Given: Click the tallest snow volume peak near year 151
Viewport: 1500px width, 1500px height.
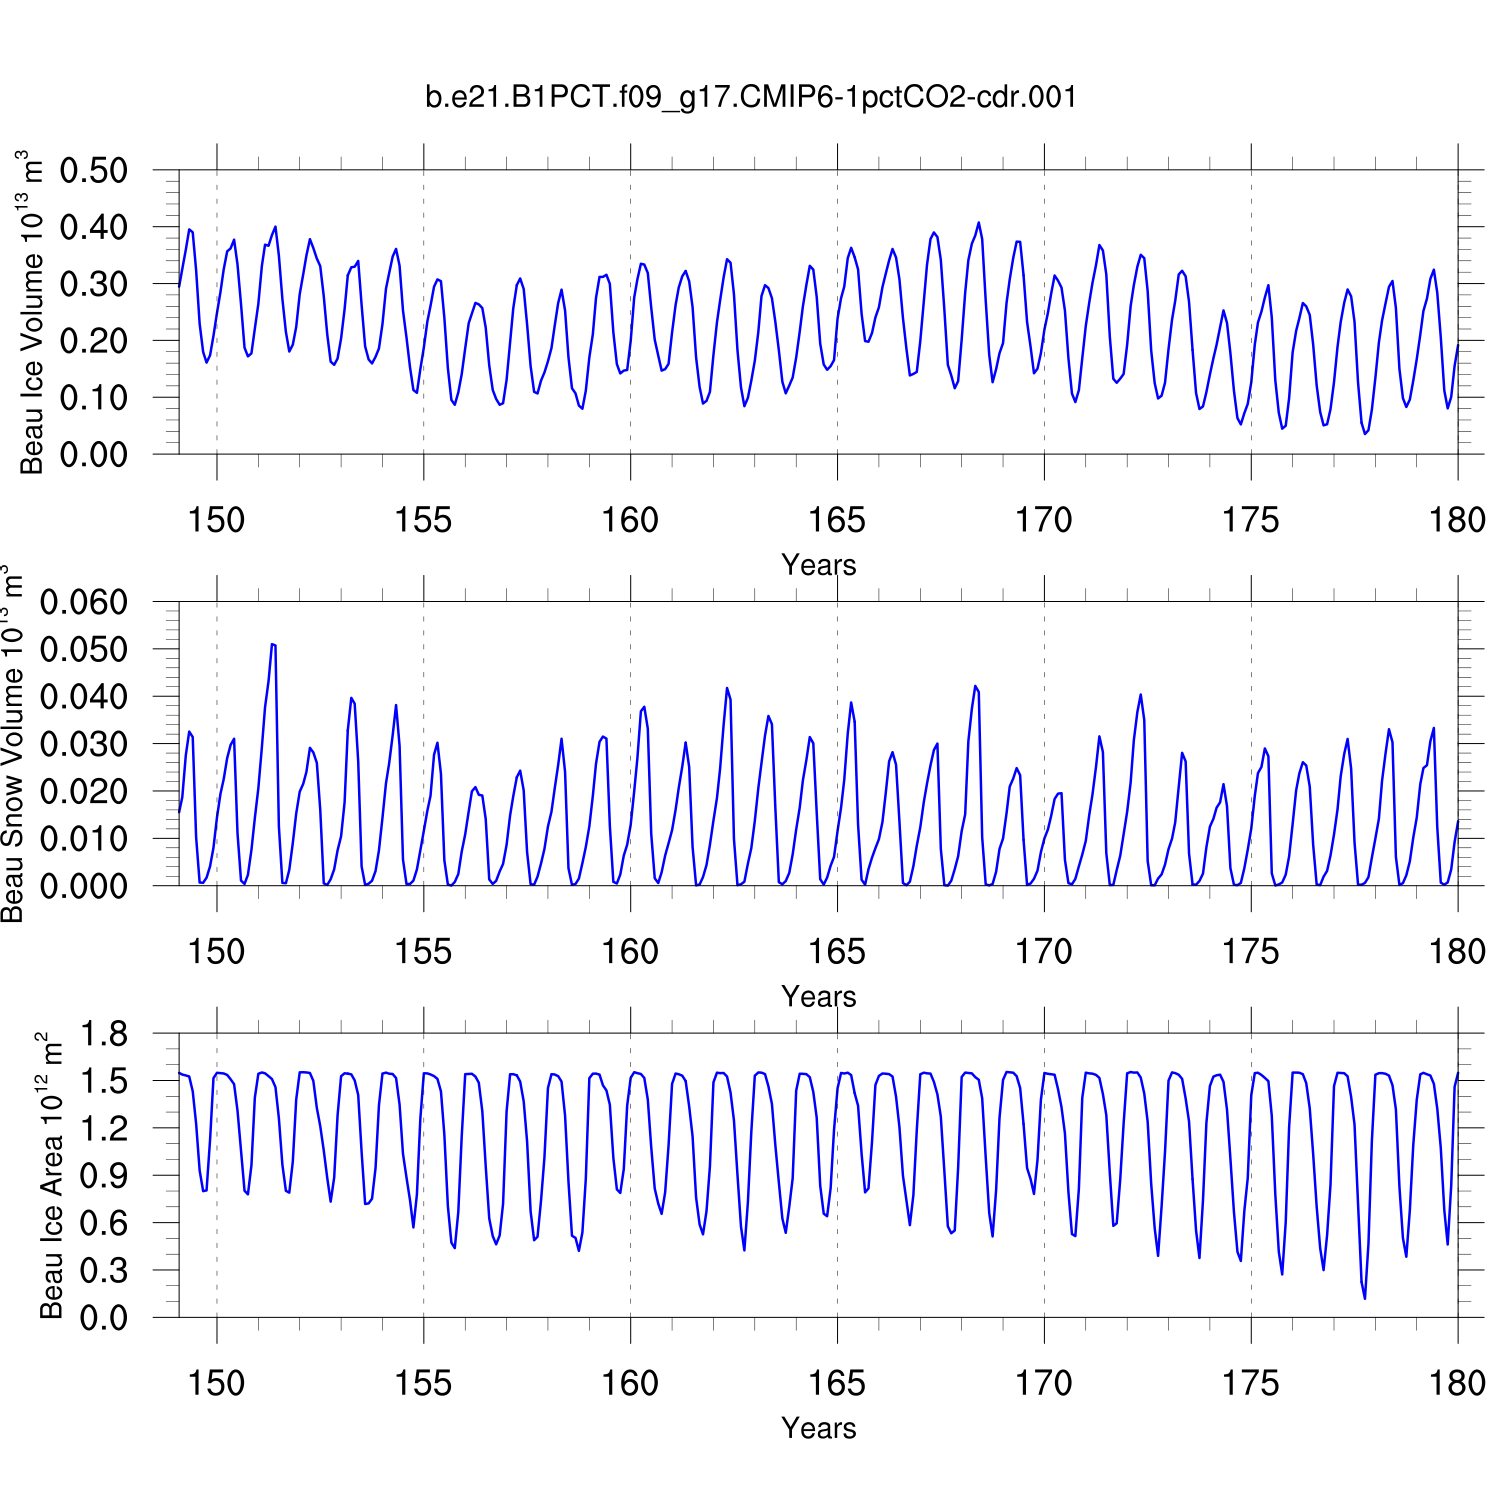Looking at the screenshot, I should coord(273,645).
